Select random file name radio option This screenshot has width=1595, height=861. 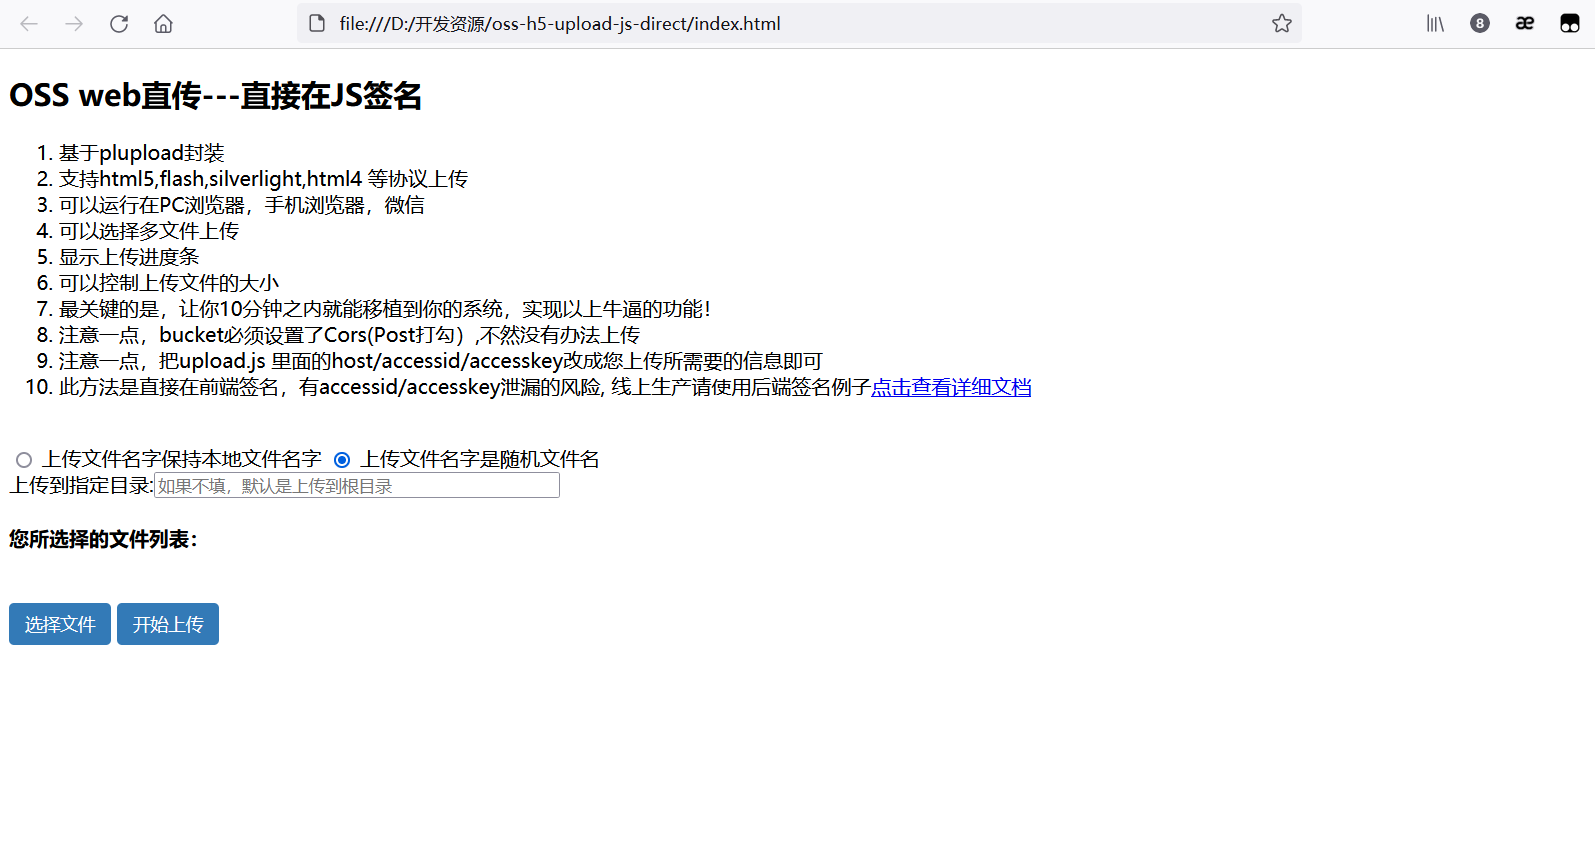point(342,460)
